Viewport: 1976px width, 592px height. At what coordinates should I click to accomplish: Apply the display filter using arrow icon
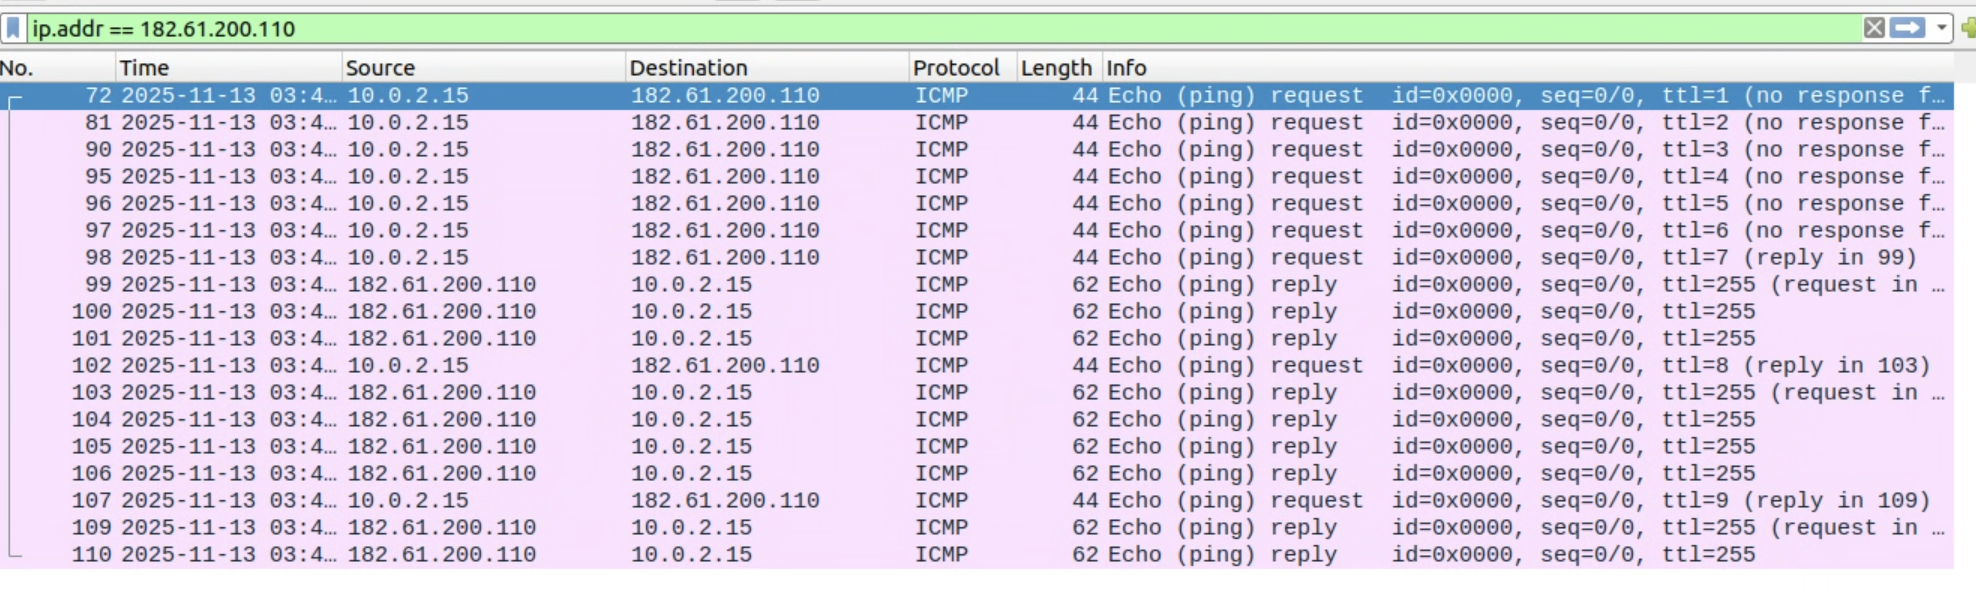tap(1907, 28)
